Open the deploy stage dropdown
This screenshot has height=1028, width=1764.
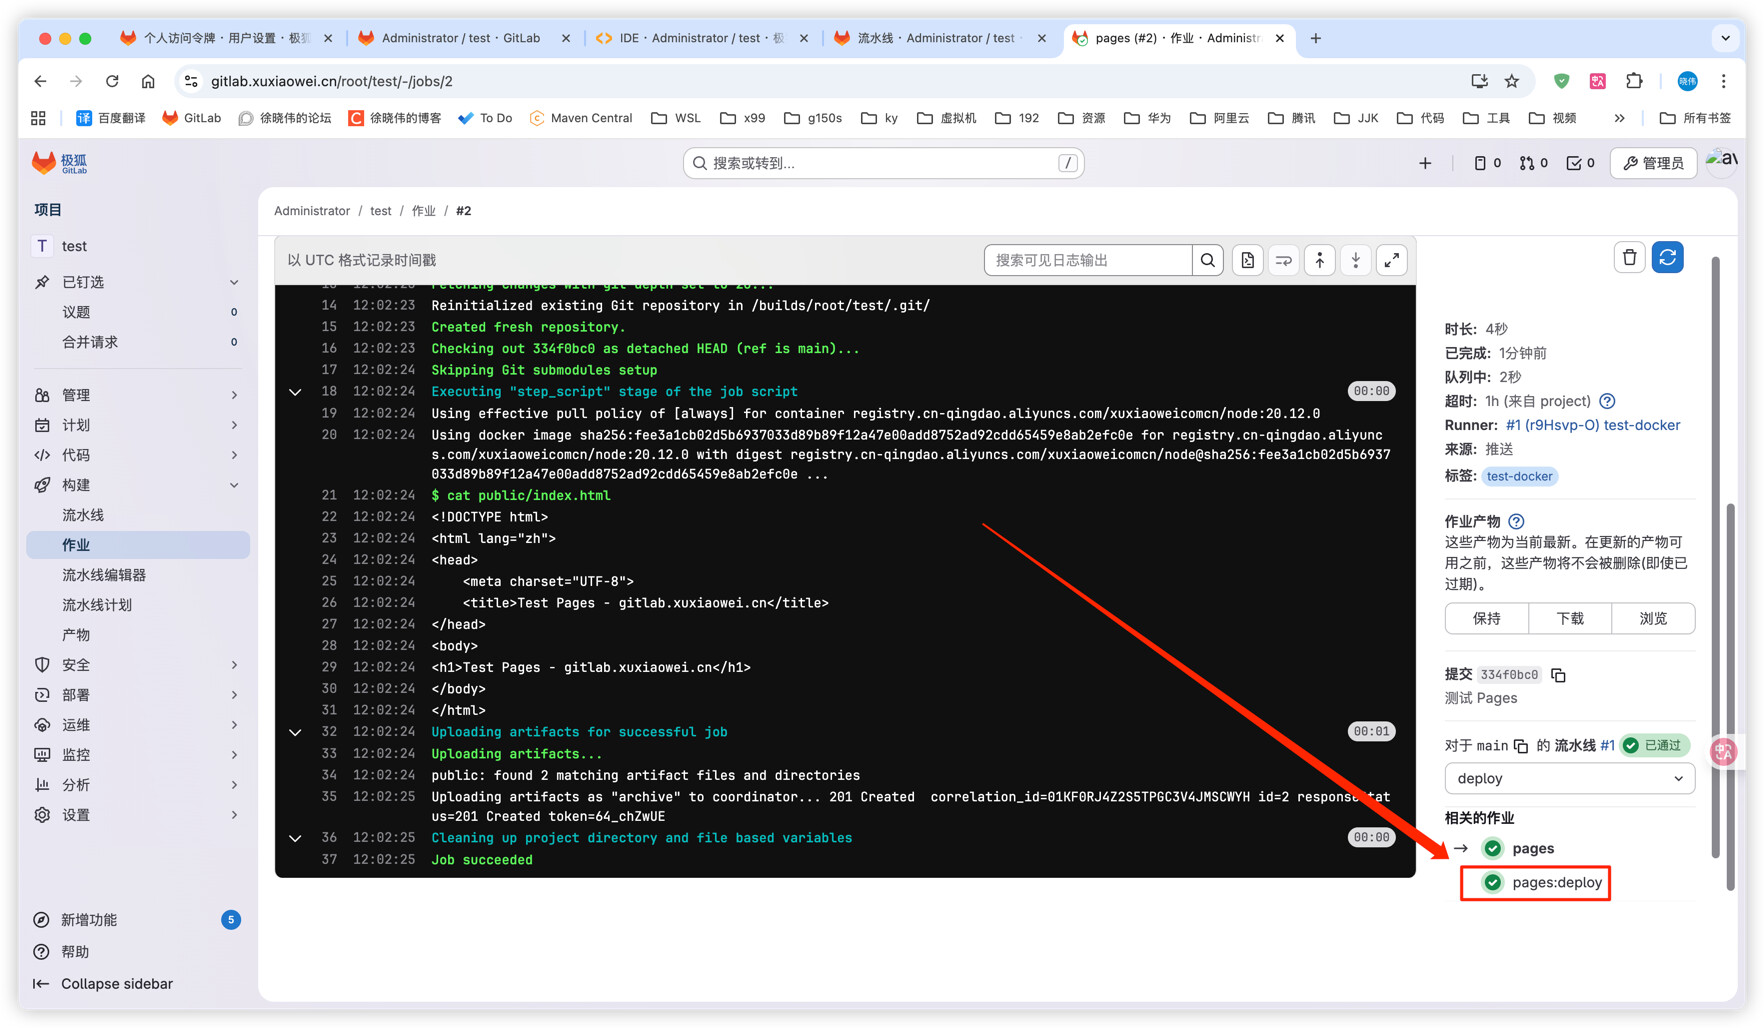pos(1568,778)
